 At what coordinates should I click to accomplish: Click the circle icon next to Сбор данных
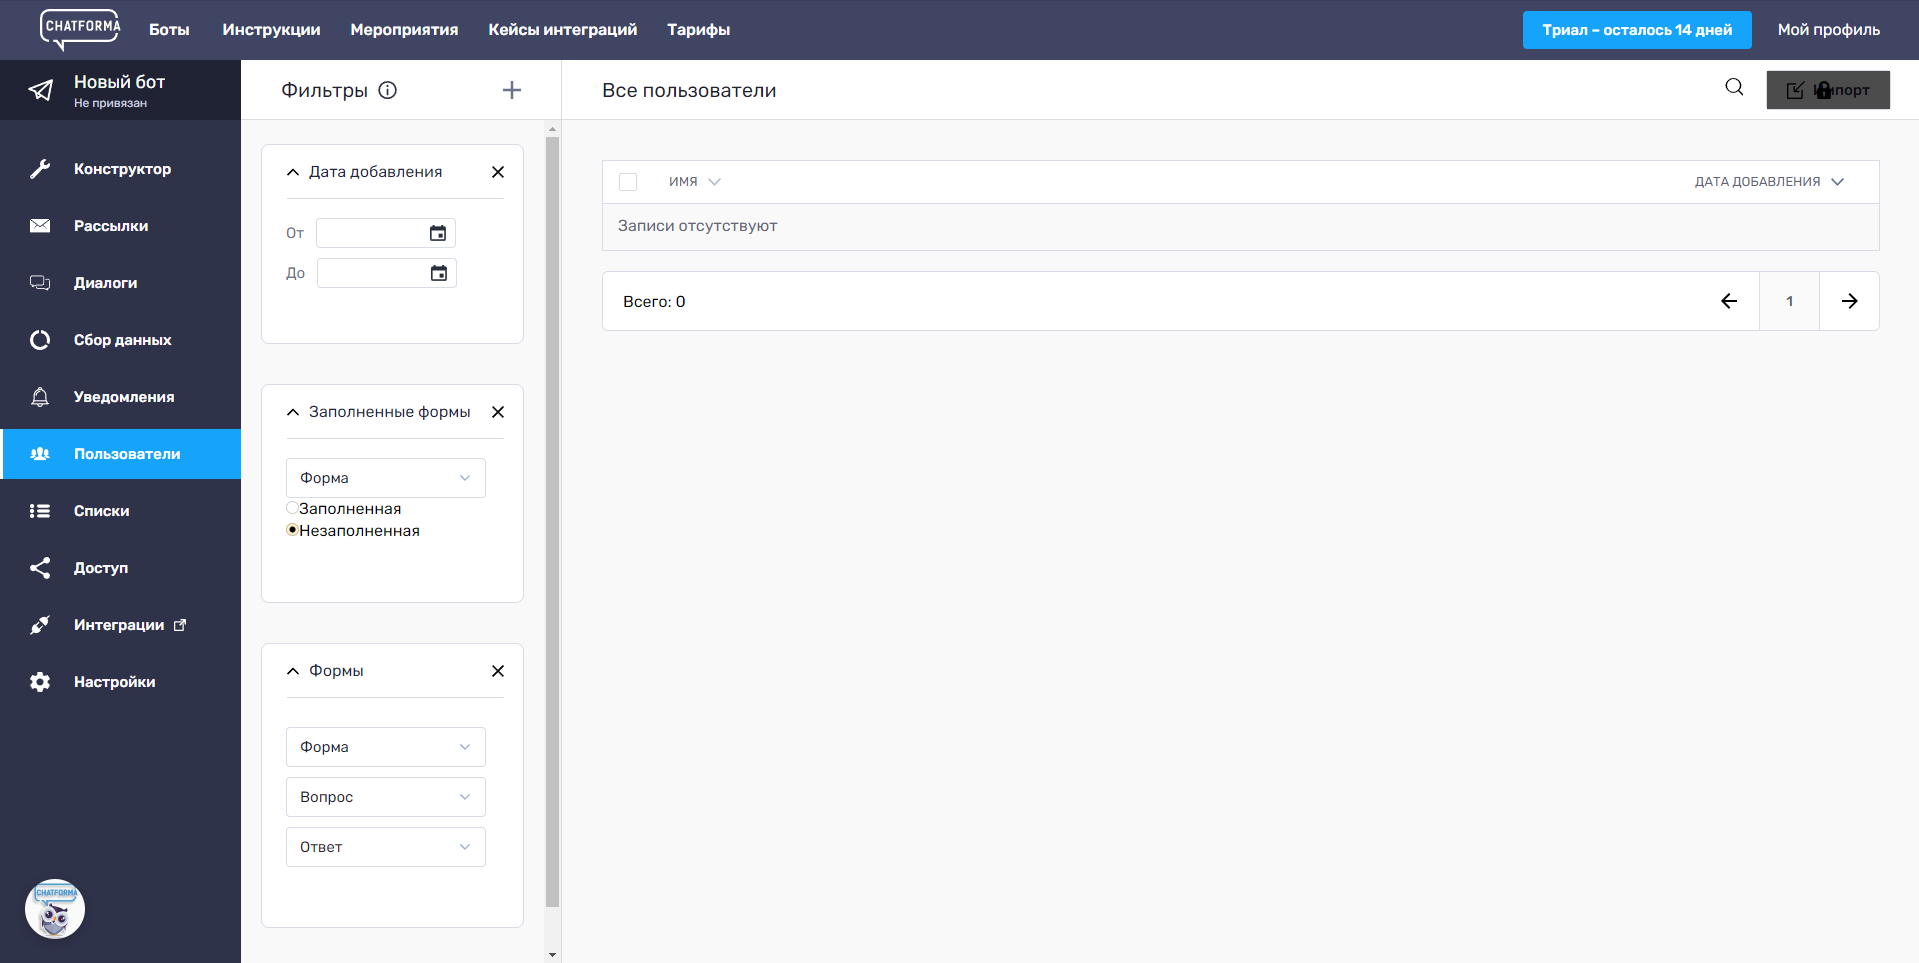coord(40,340)
